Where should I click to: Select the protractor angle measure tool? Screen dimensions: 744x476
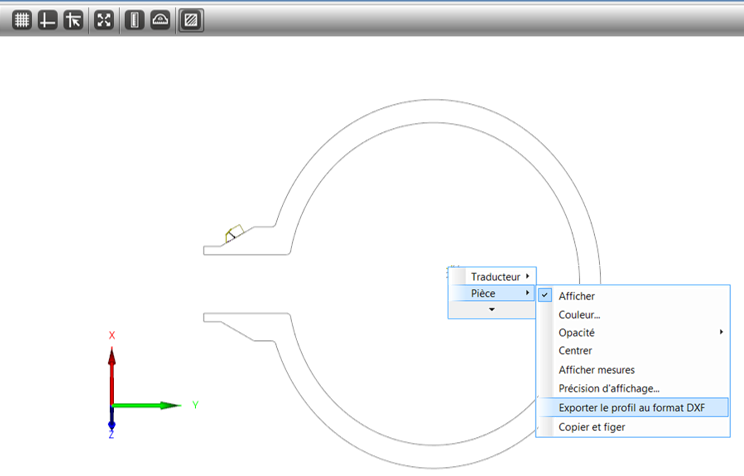[160, 20]
